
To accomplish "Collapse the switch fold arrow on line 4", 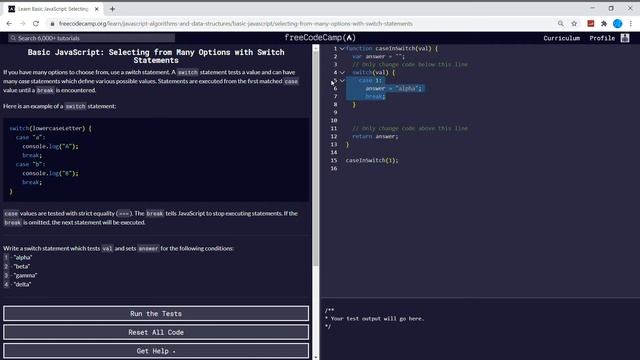I will pos(342,72).
